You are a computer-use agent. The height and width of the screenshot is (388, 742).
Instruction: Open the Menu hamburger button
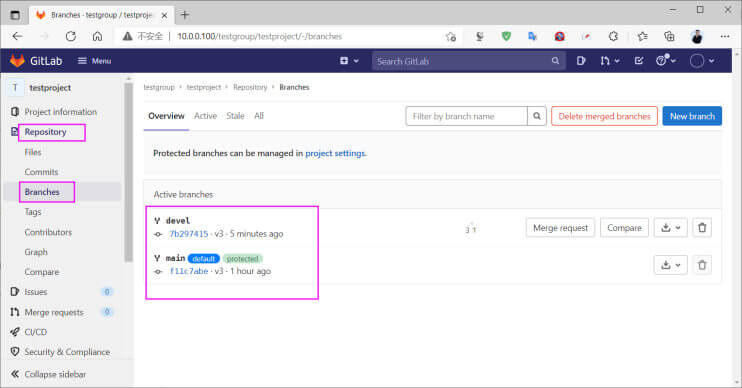94,61
